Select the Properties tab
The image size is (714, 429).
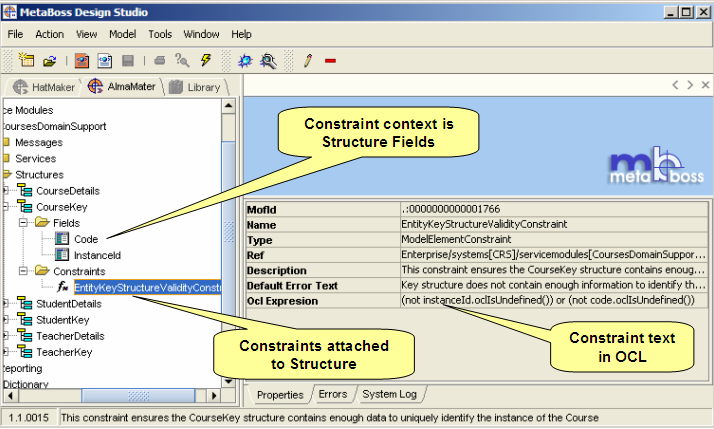(280, 395)
